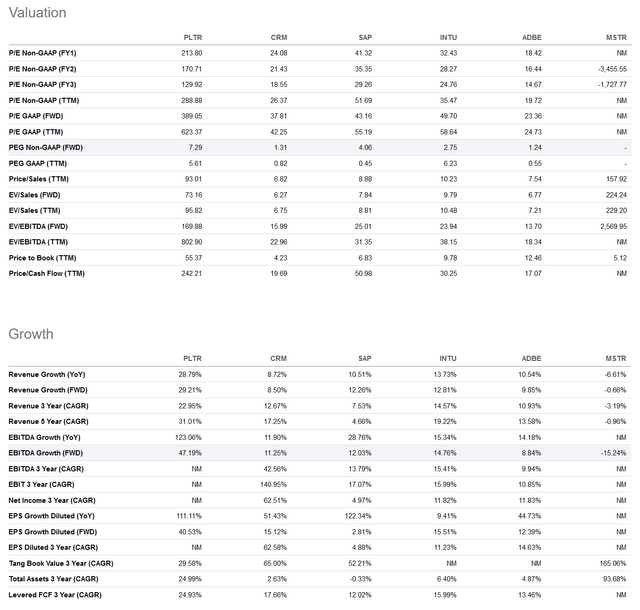
Task: Select P/E Non-GAAP (FY3) row label
Action: point(42,85)
